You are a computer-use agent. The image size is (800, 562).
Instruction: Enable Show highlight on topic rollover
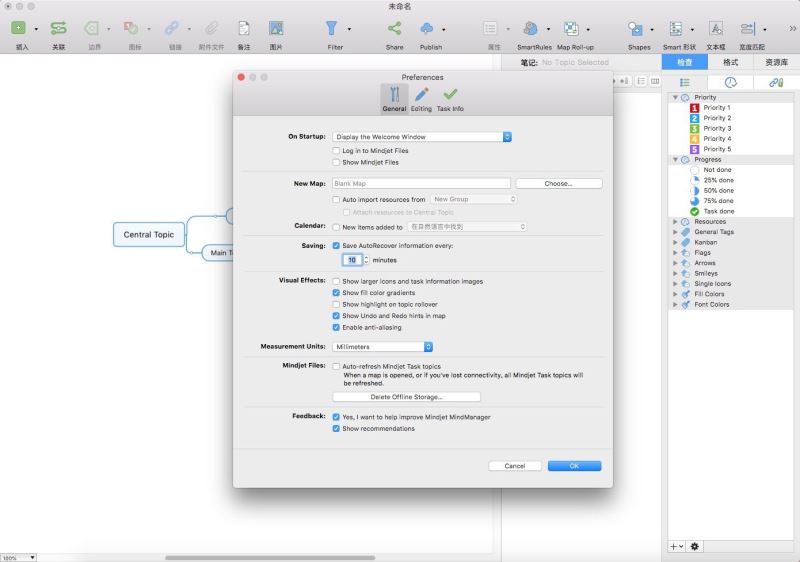(336, 304)
